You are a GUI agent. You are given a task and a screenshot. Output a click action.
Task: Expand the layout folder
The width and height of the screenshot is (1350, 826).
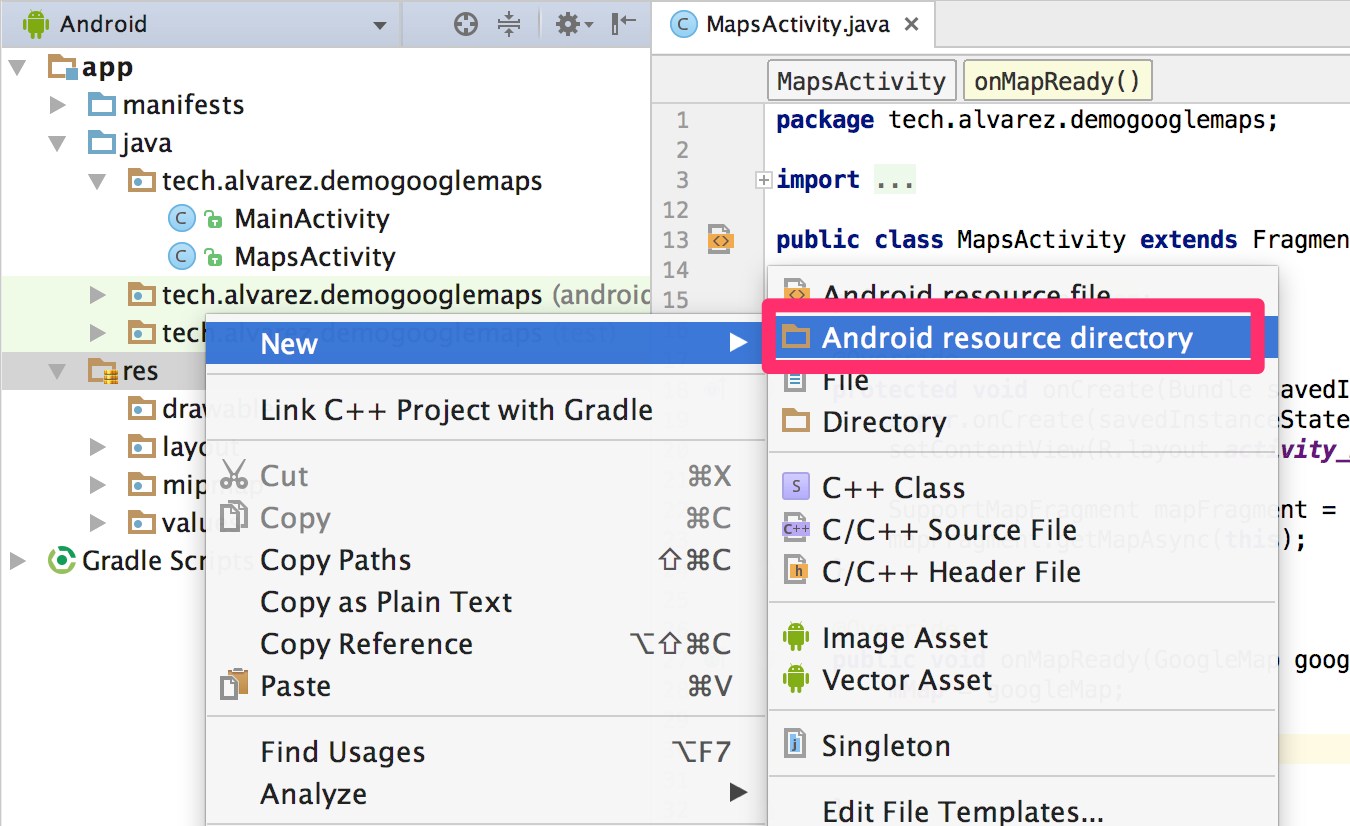coord(97,447)
